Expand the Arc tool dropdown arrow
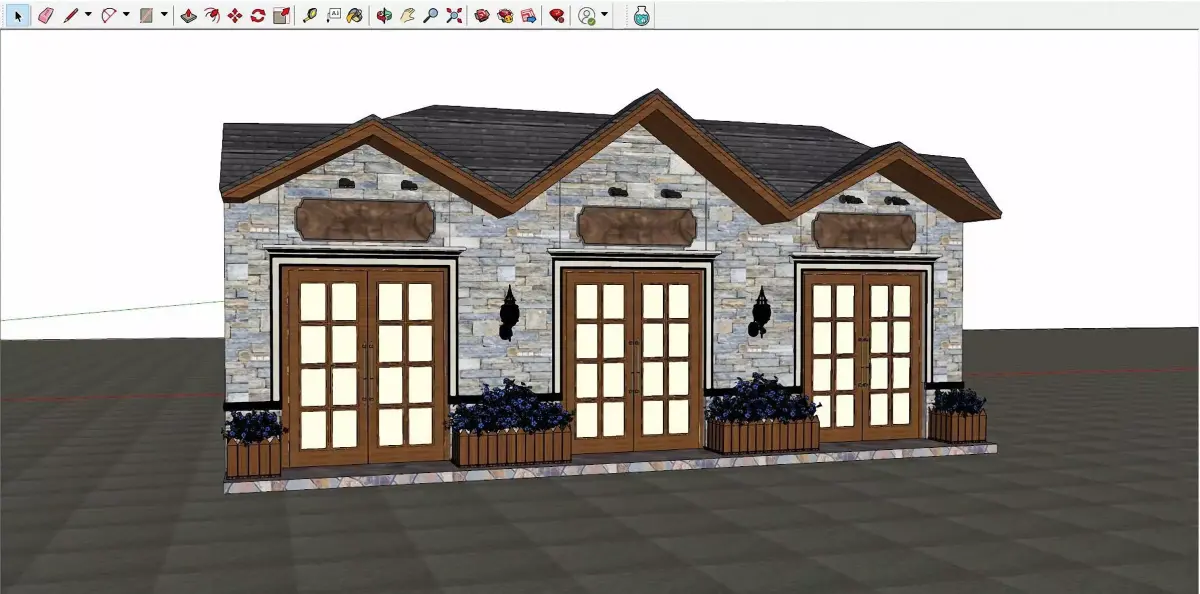Viewport: 1200px width, 594px height. (126, 15)
